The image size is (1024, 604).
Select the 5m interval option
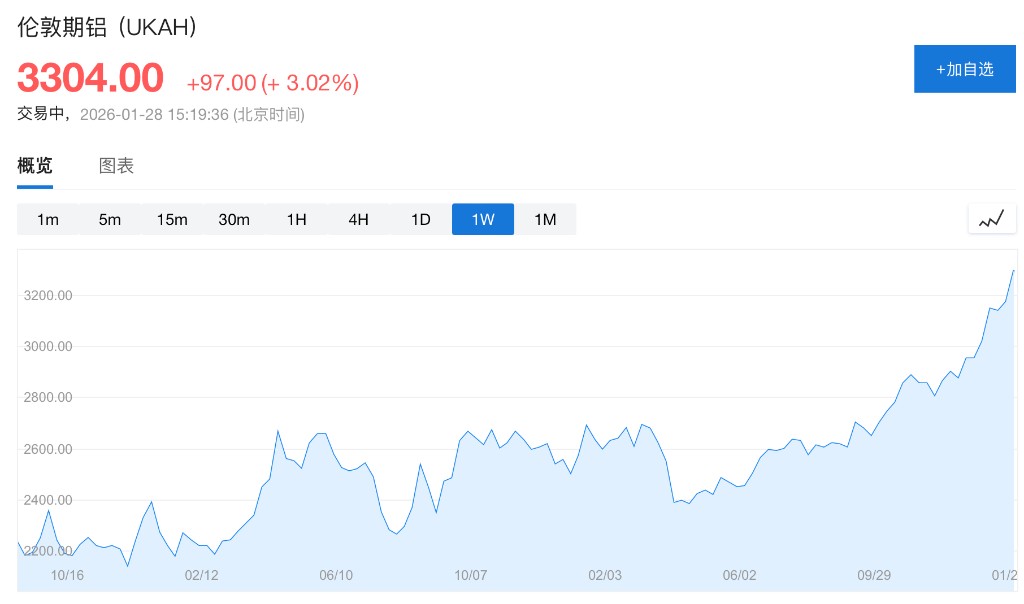coord(110,219)
